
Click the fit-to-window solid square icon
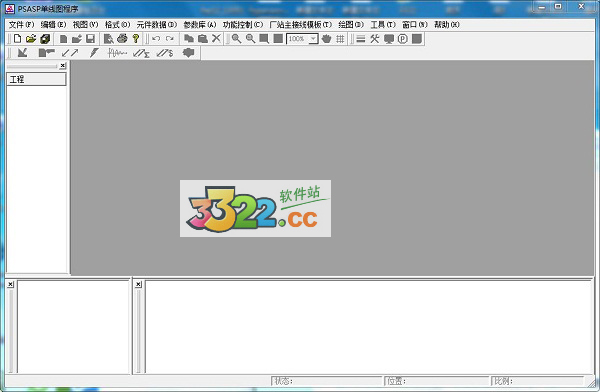tap(278, 39)
